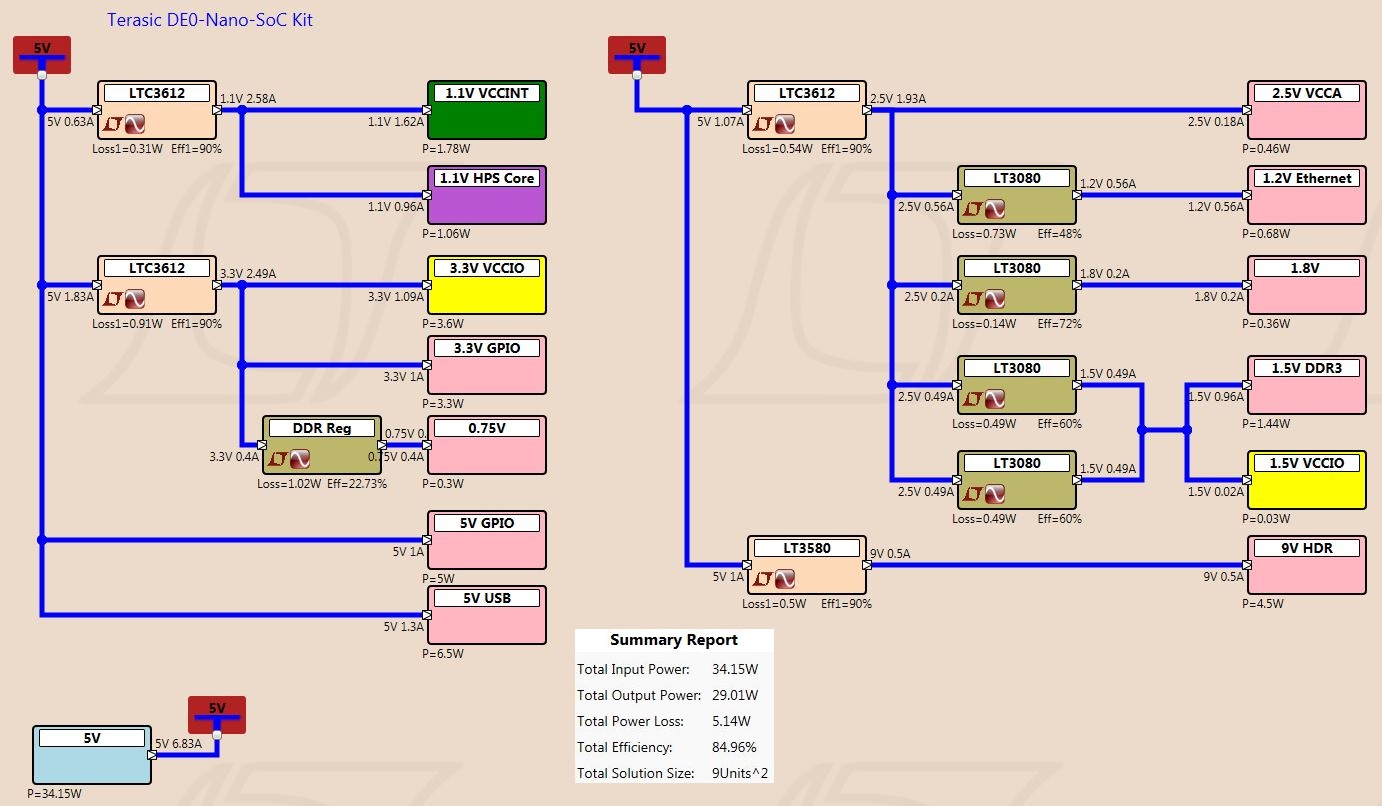The height and width of the screenshot is (806, 1382).
Task: Click LT logo of LT3080 feeding the 1.8V load
Action: click(x=972, y=299)
